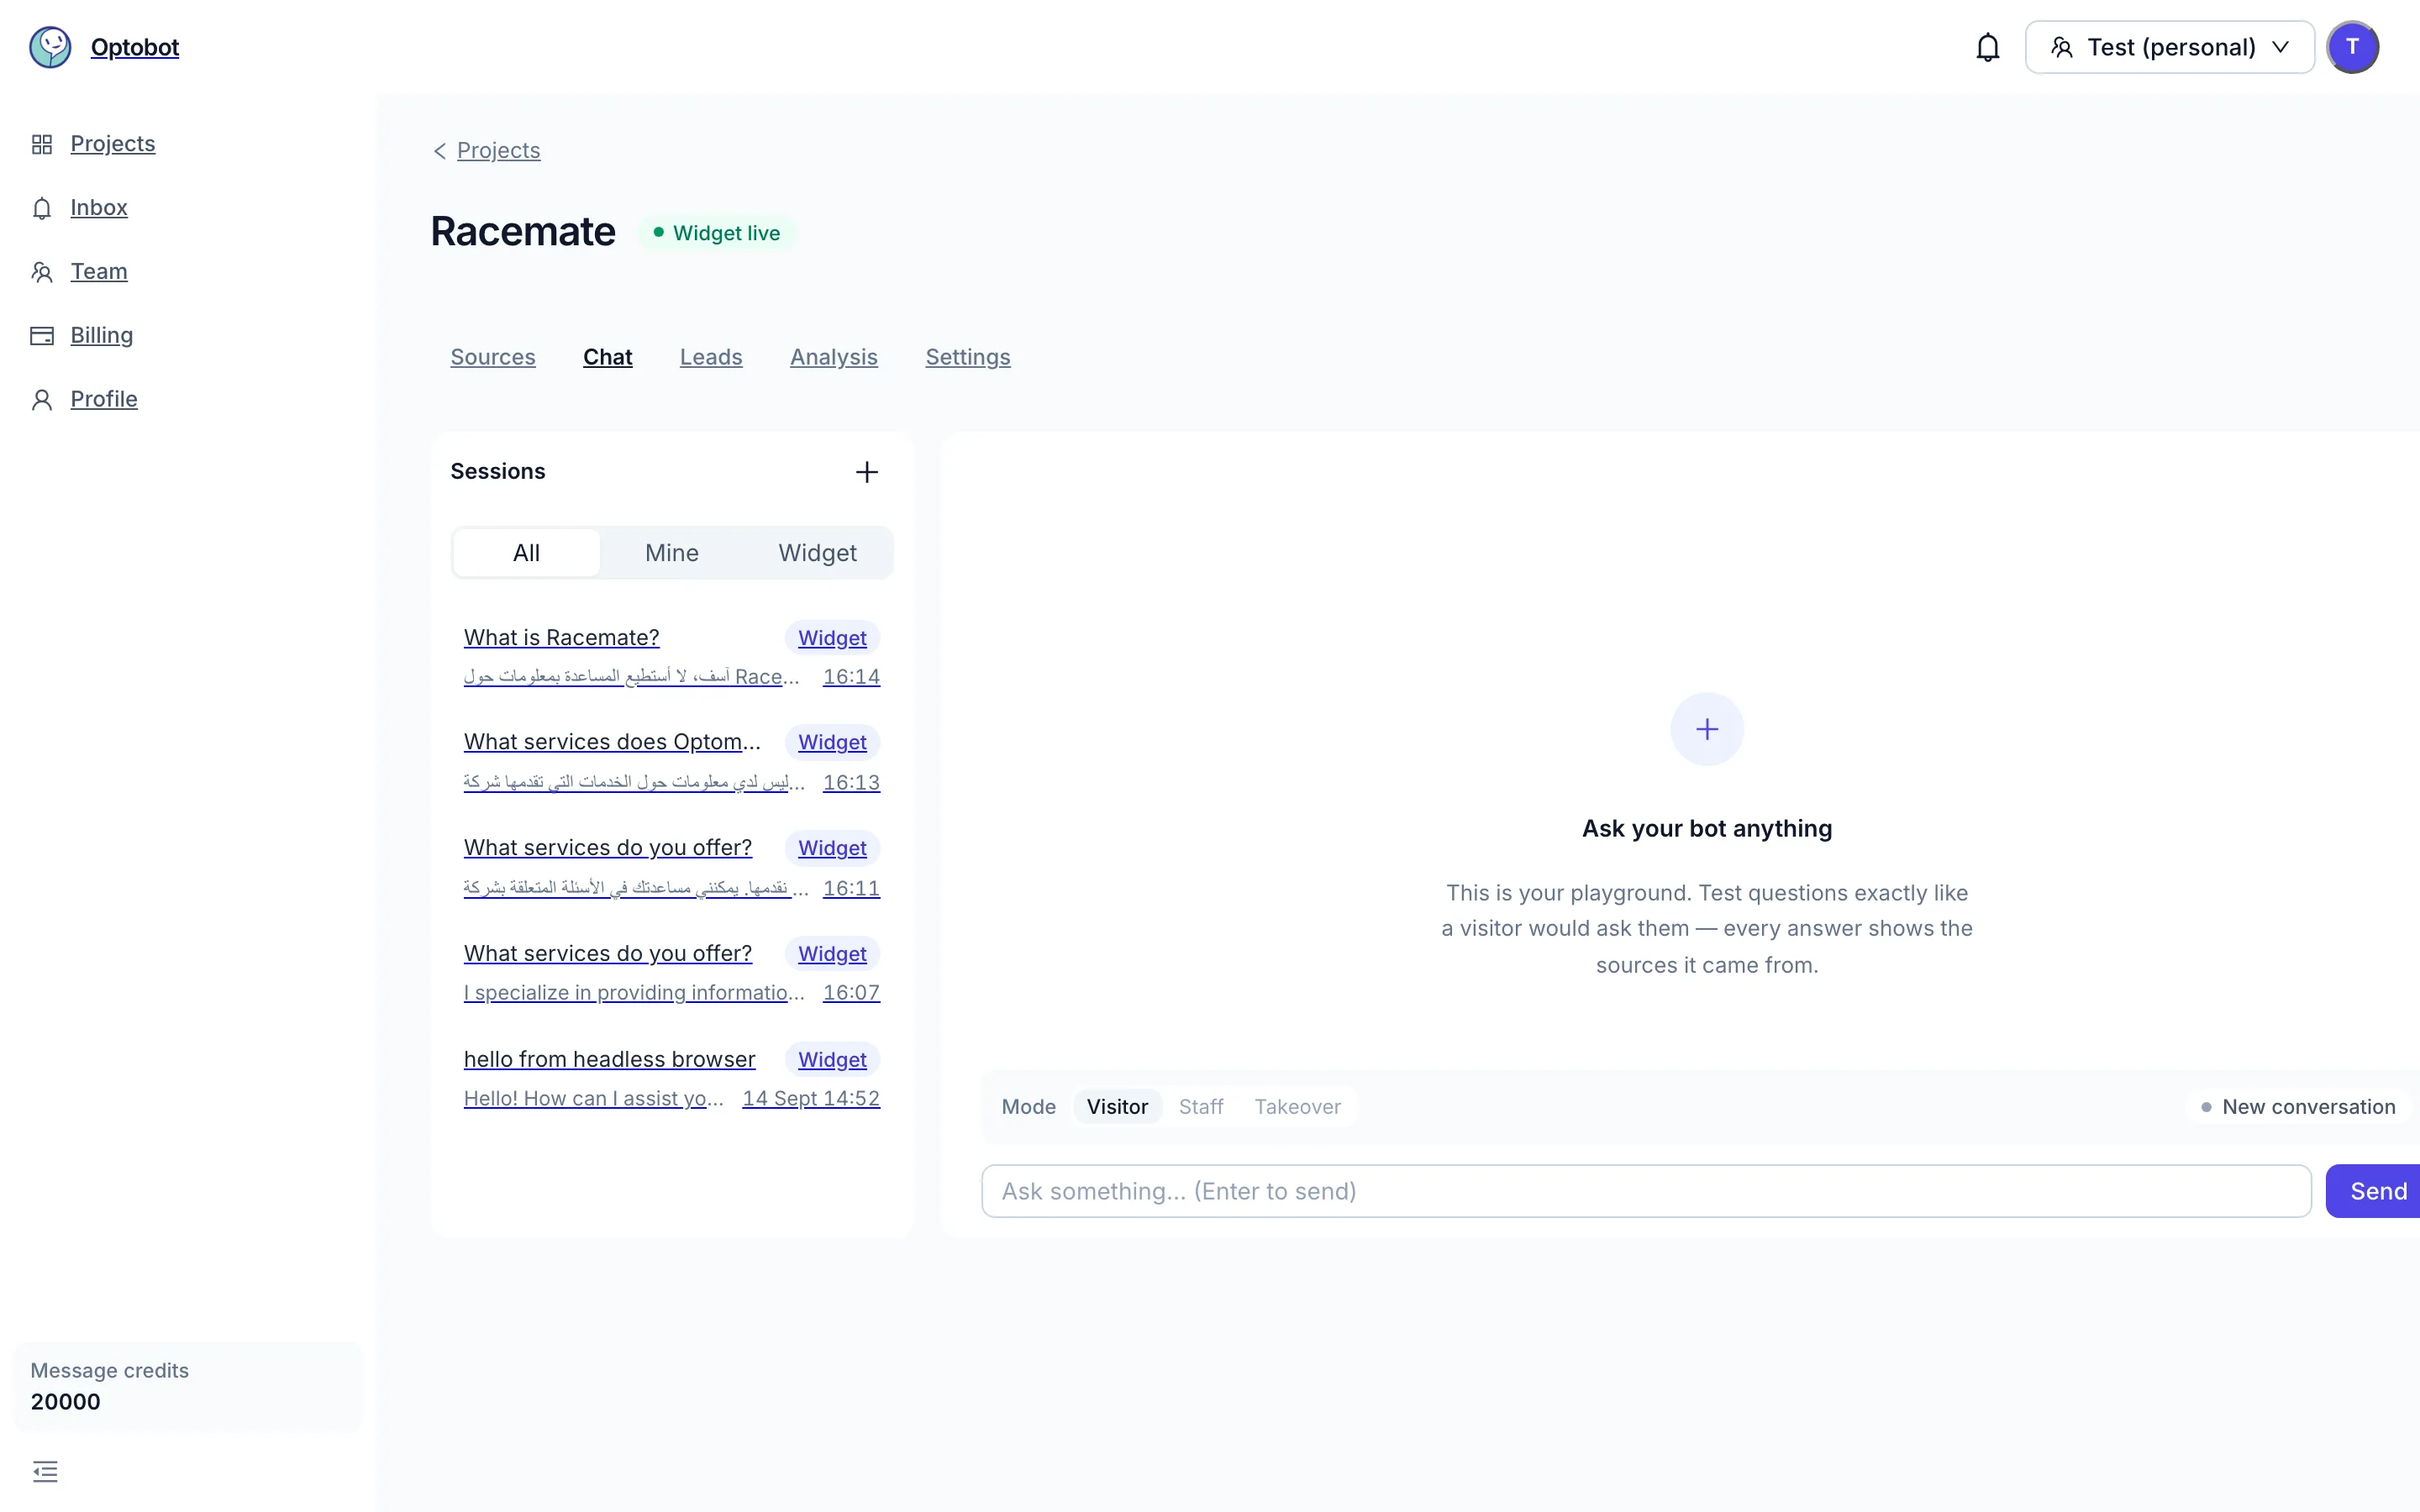The height and width of the screenshot is (1512, 2420).
Task: Open the Chat tab
Action: (x=608, y=357)
